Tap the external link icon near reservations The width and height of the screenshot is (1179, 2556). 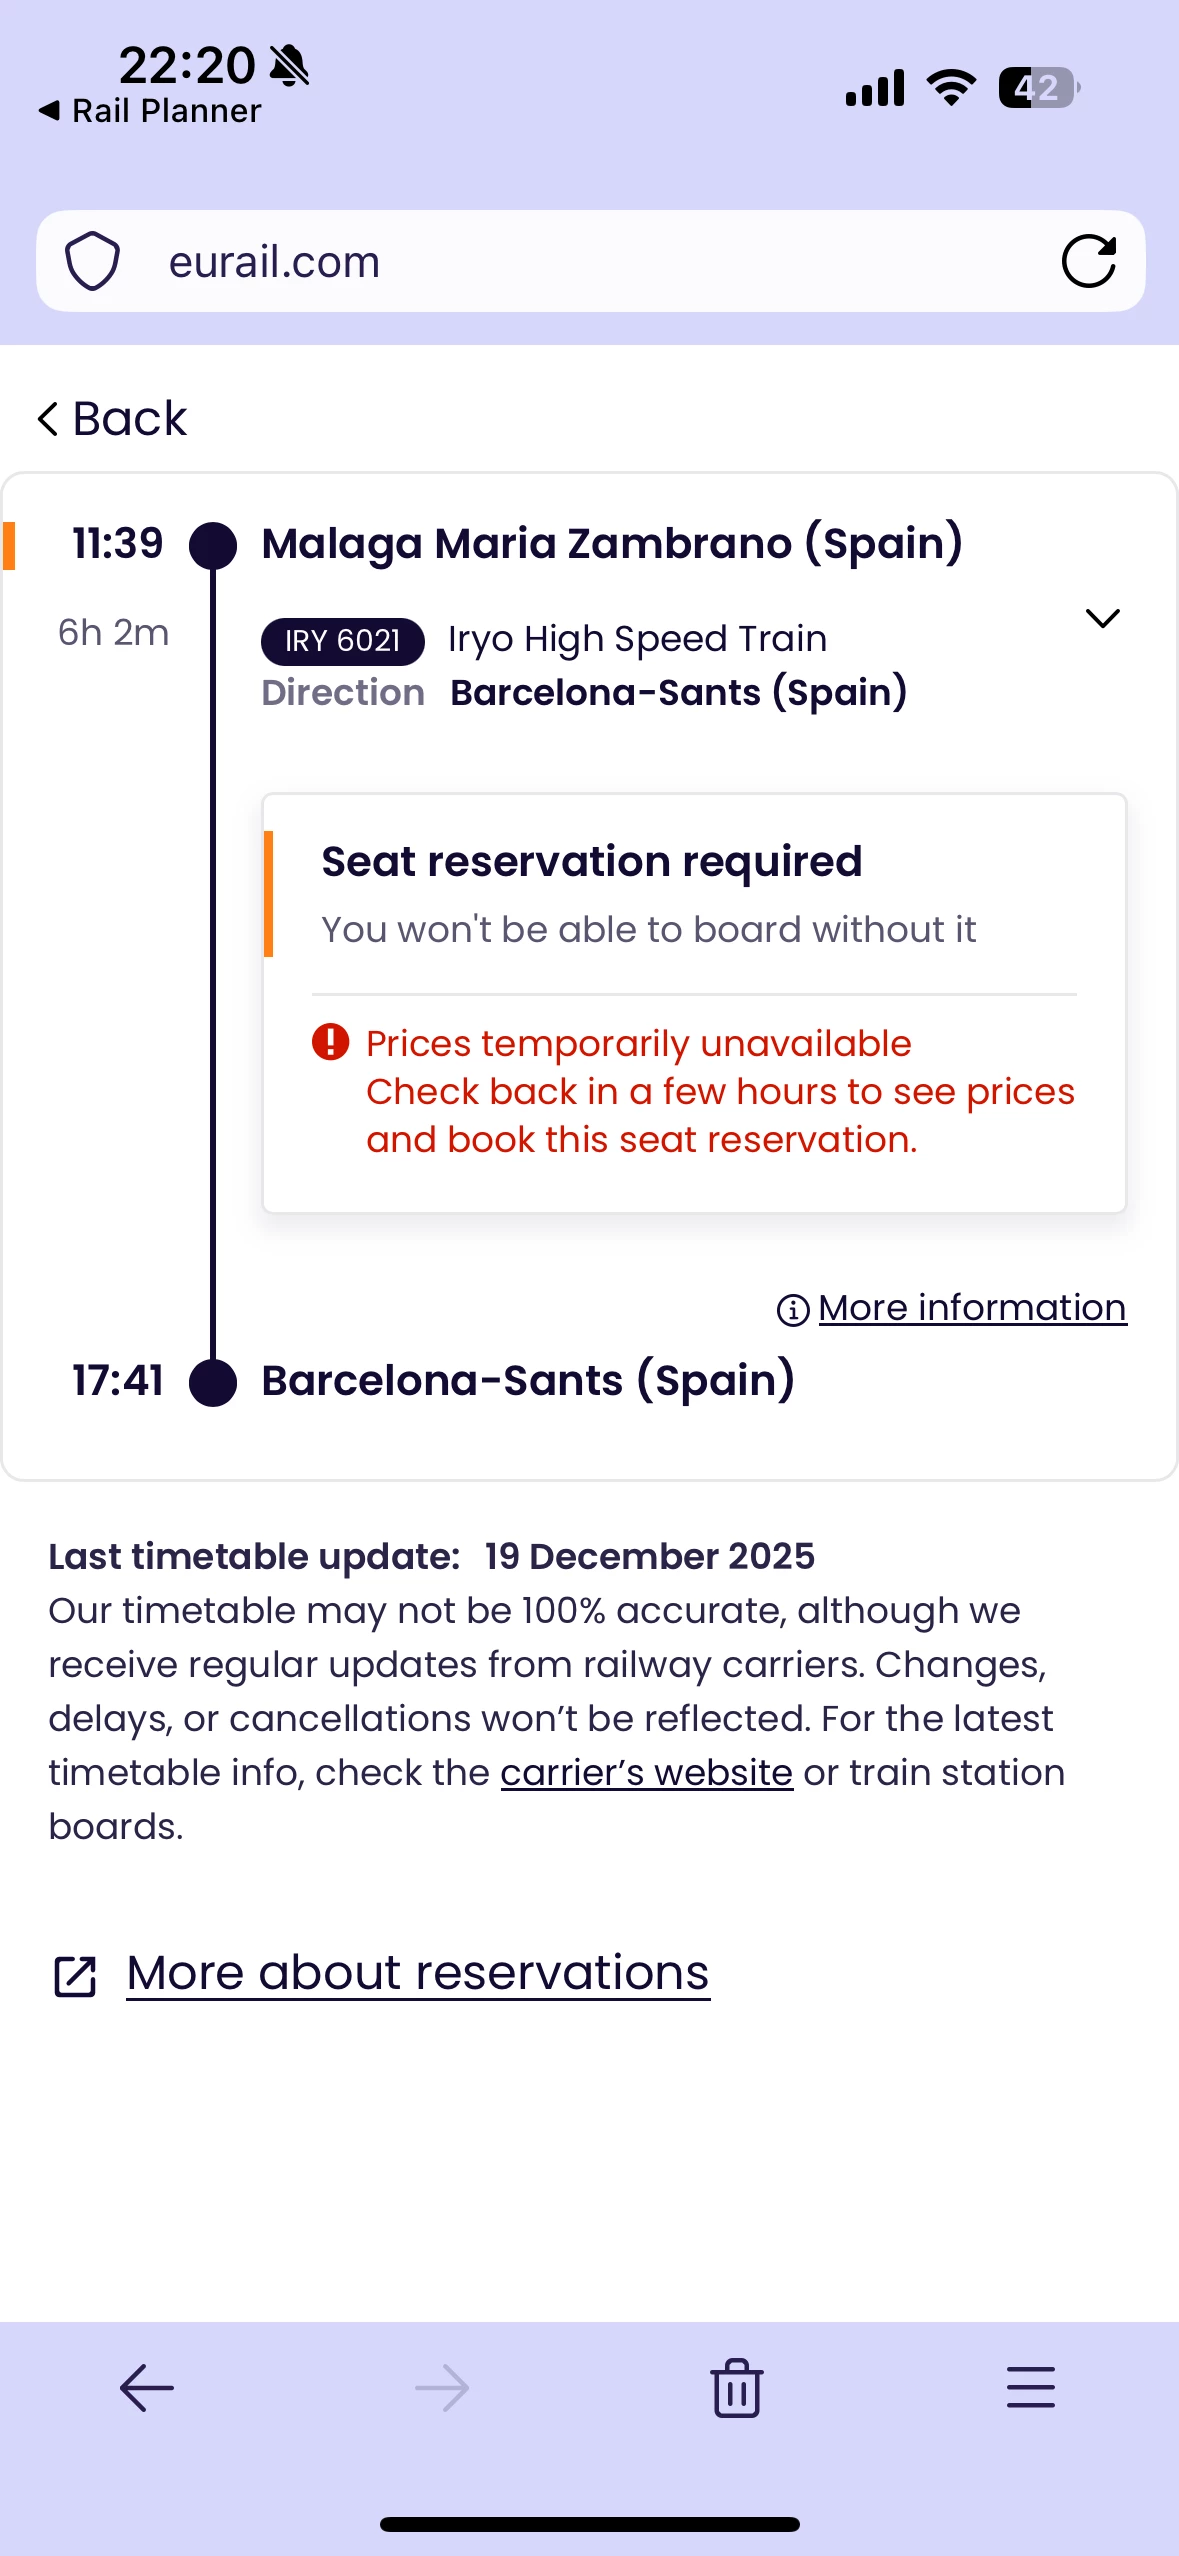(x=75, y=1976)
